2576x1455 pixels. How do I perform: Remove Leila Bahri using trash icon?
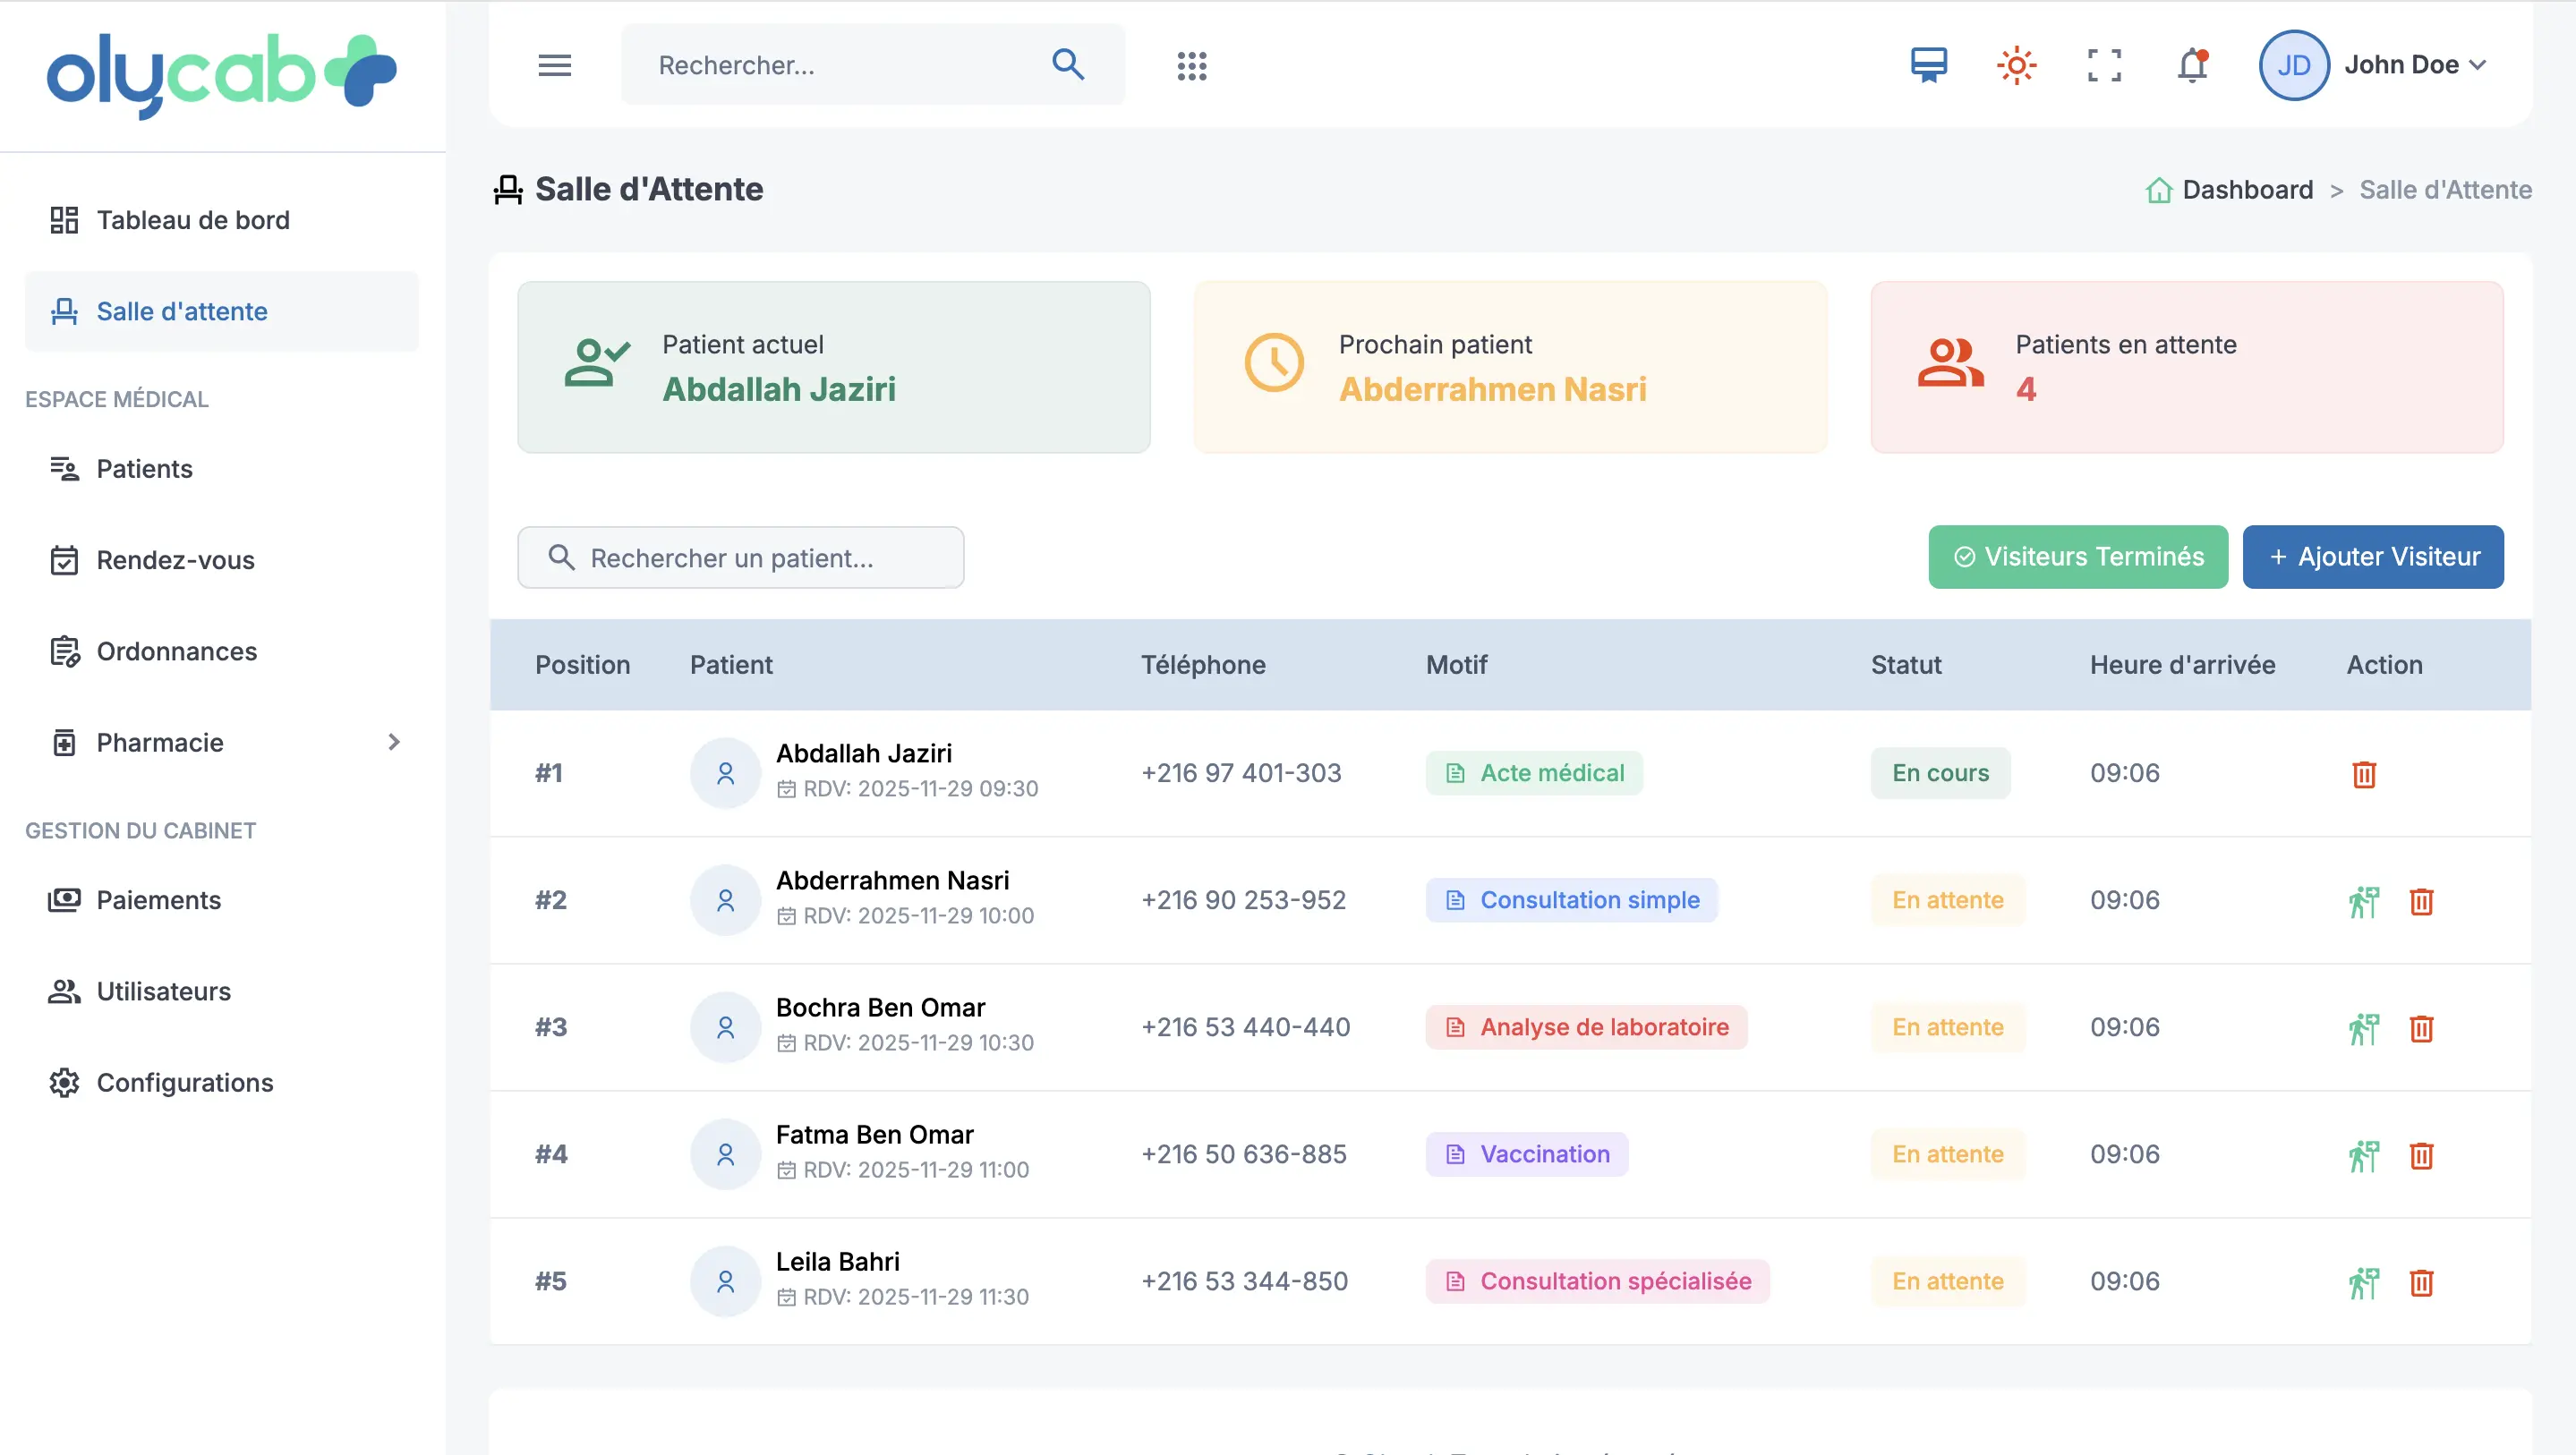[2421, 1282]
